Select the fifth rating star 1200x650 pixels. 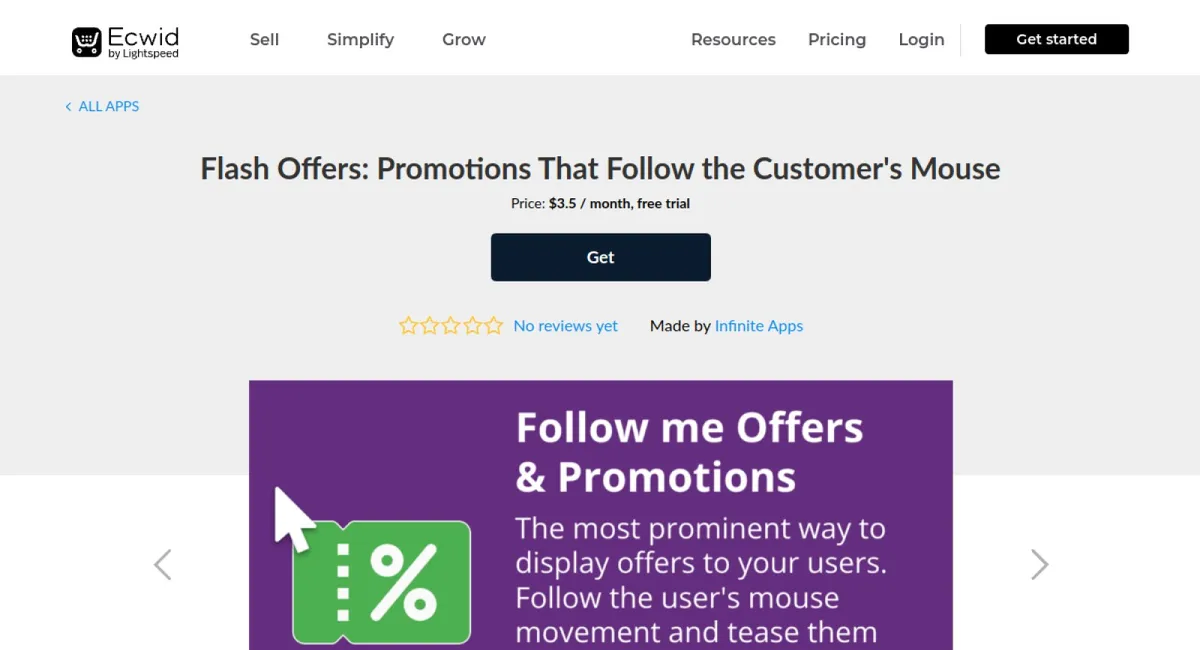coord(494,325)
